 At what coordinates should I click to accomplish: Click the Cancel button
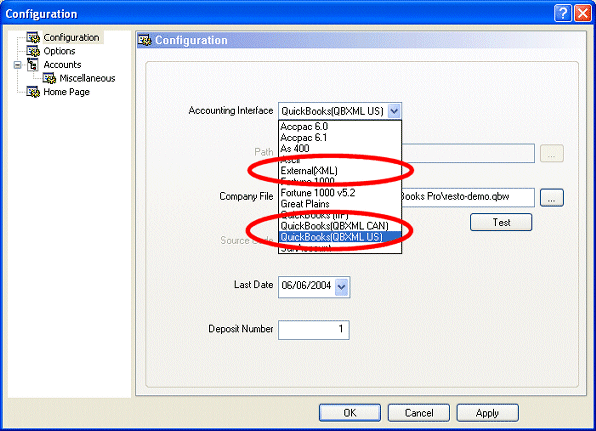[x=418, y=413]
